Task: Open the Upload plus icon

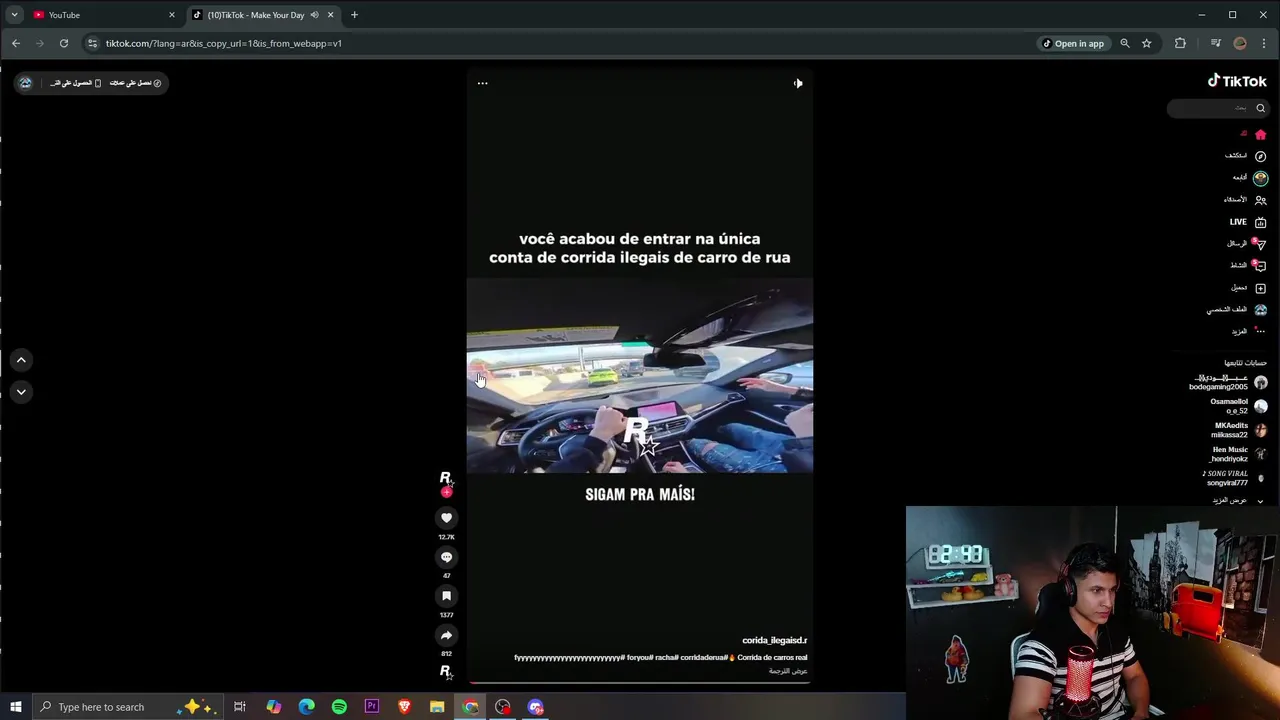Action: [x=1260, y=288]
